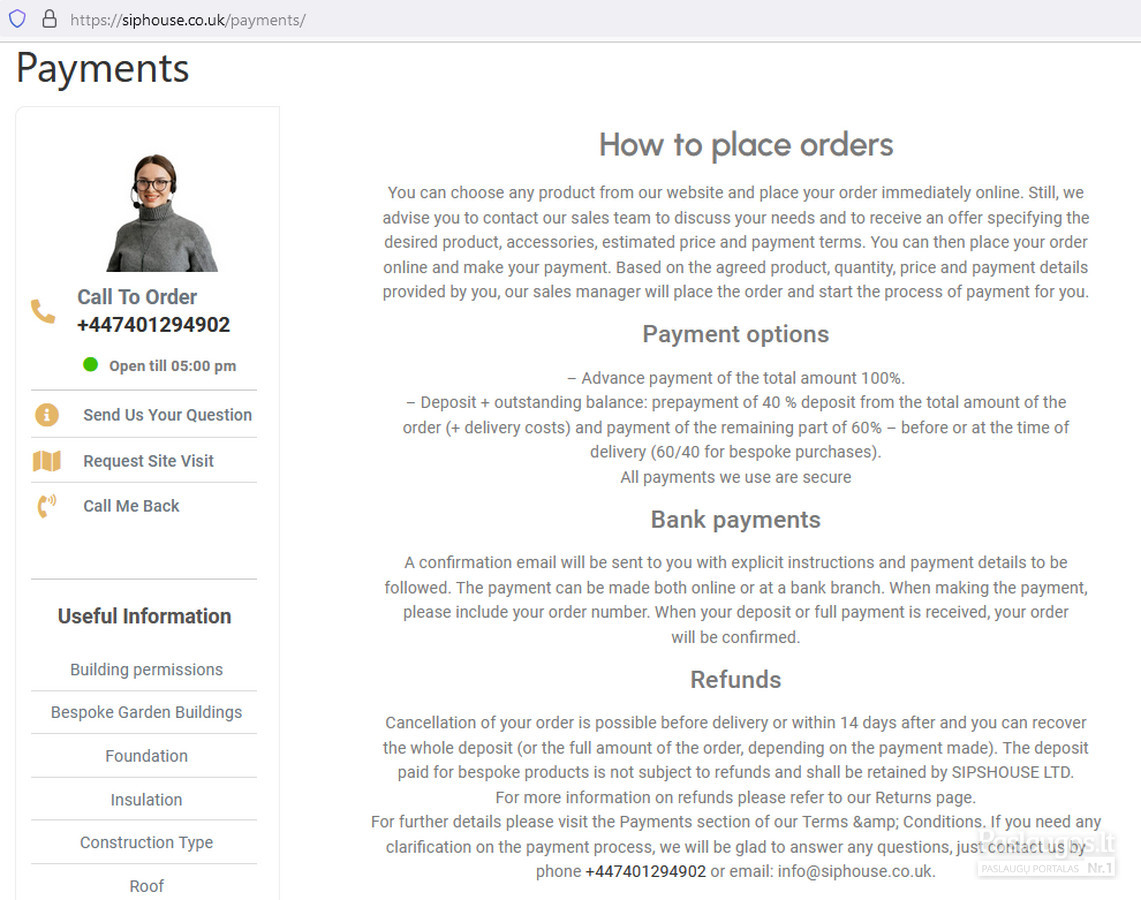Image resolution: width=1141 pixels, height=900 pixels.
Task: Click the shield tracking protection icon
Action: pyautogui.click(x=17, y=19)
